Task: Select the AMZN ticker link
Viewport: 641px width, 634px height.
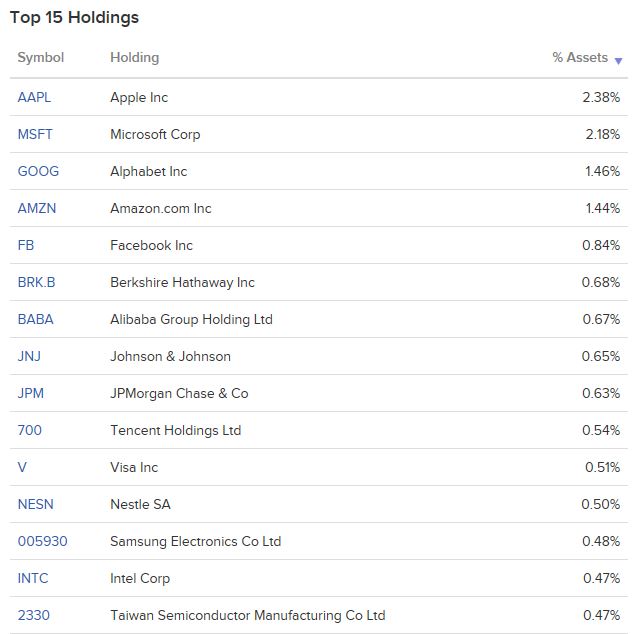Action: tap(37, 208)
